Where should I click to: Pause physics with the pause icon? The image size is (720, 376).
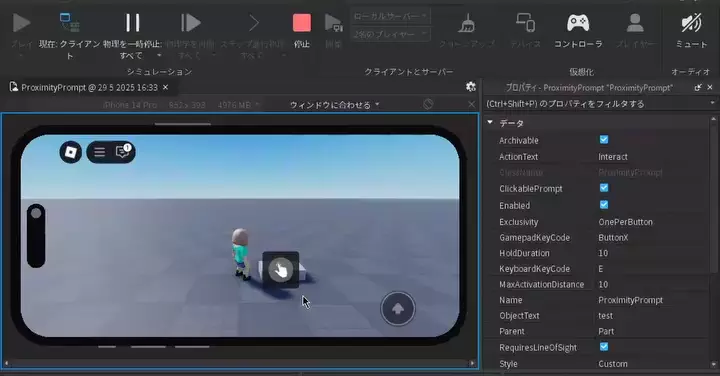tap(133, 22)
